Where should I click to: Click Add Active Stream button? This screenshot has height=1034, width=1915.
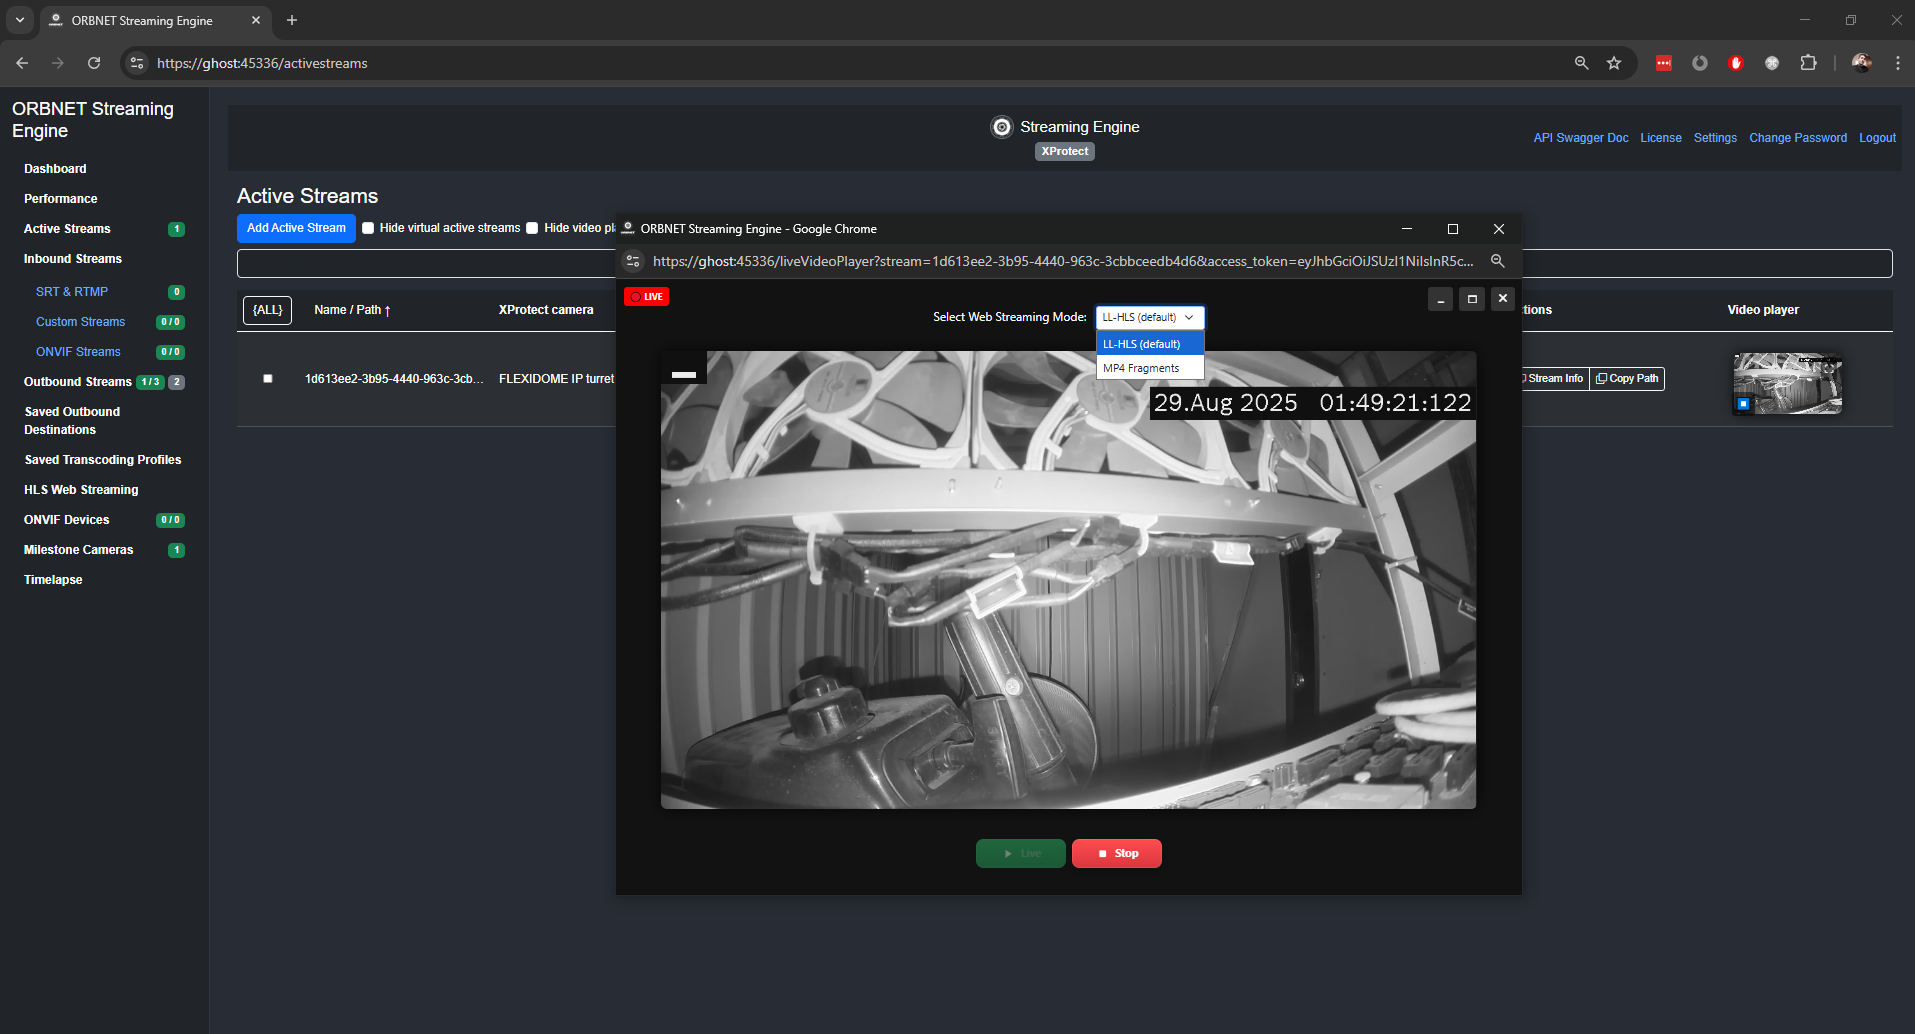coord(296,228)
